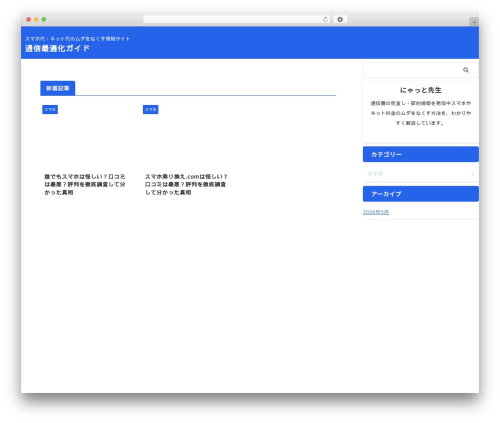Screen dimensions: 500x423
Task: Click the chevron on the スマホ category row
Action: (473, 174)
